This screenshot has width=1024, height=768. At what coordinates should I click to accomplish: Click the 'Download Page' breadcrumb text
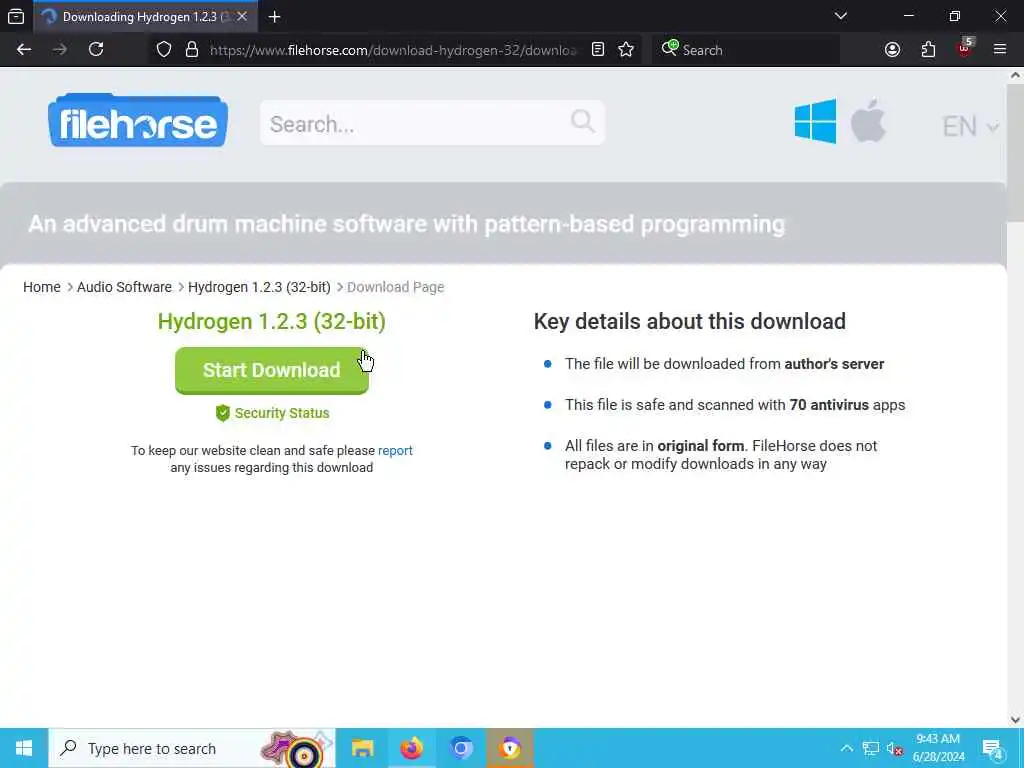pyautogui.click(x=396, y=287)
